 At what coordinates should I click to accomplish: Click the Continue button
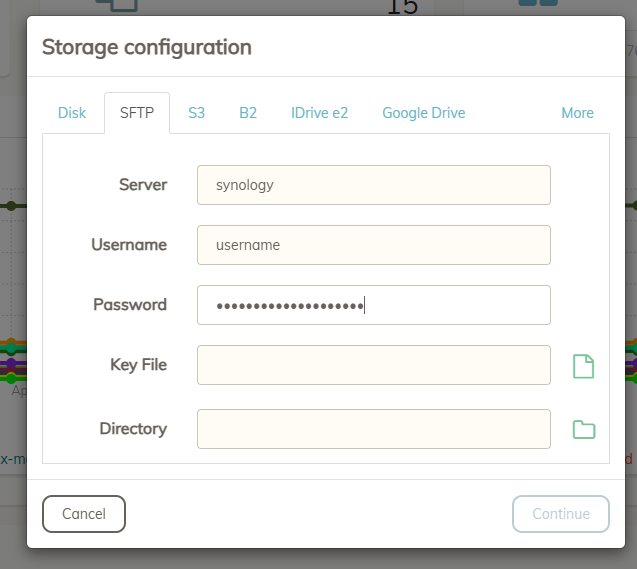(x=560, y=514)
